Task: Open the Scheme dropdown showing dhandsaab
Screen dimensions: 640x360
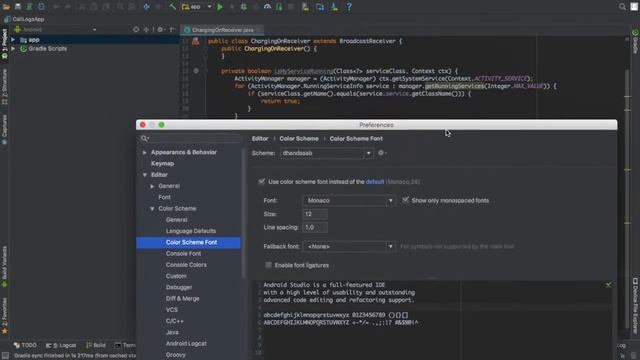Action: [327, 153]
